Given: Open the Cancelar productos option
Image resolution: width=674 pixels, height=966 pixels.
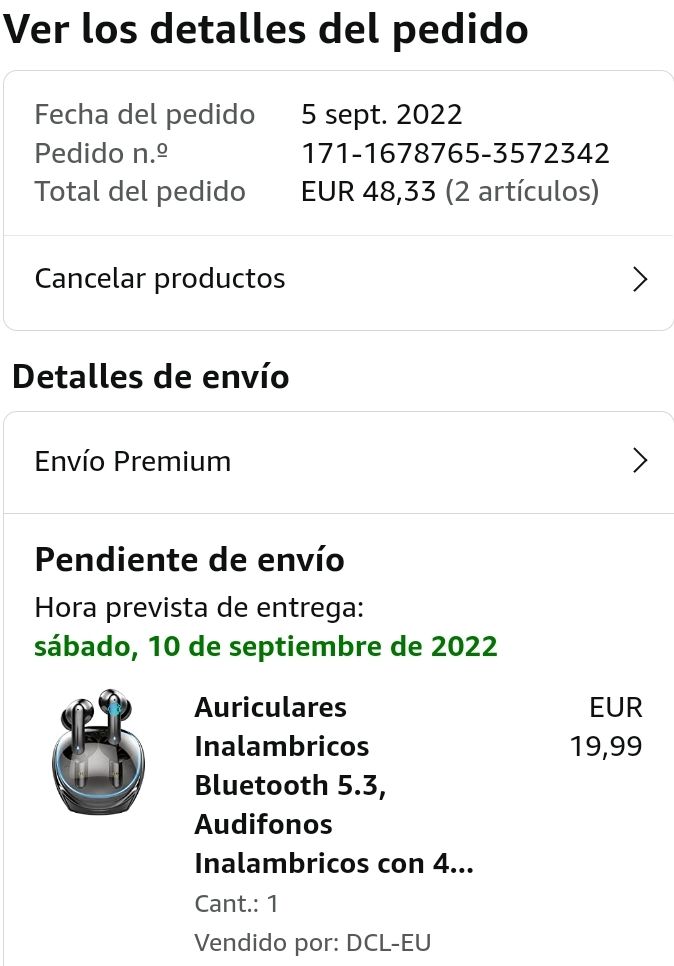Looking at the screenshot, I should 160,279.
